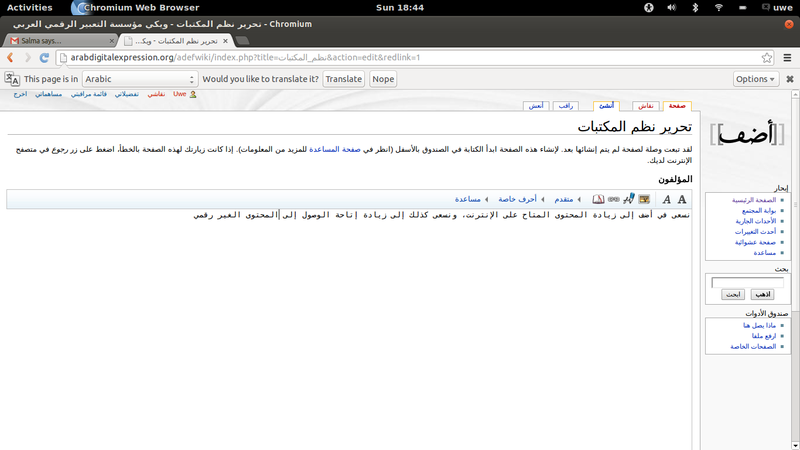
Task: Click the browser forward arrow
Action: (x=28, y=58)
